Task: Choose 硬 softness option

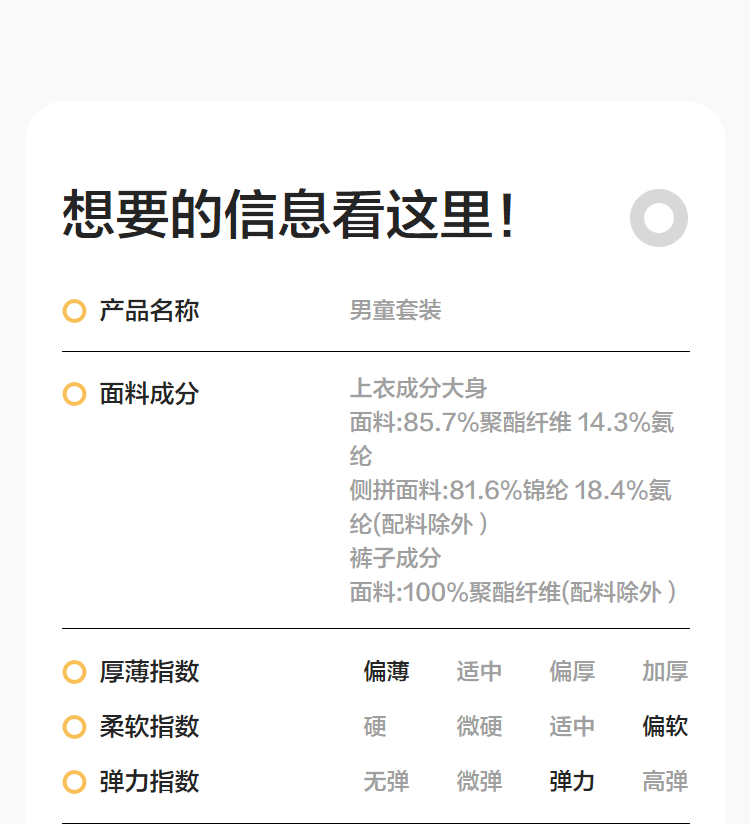Action: coord(375,727)
